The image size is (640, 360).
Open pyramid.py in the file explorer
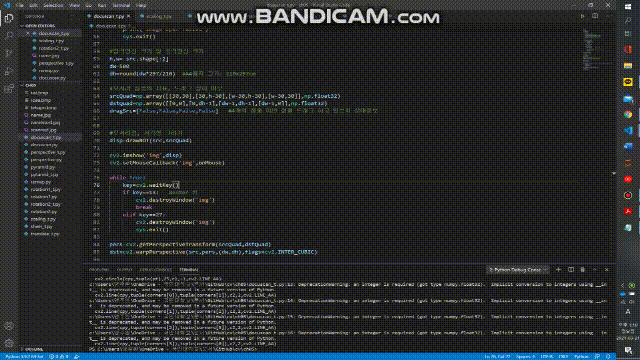[x=42, y=167]
